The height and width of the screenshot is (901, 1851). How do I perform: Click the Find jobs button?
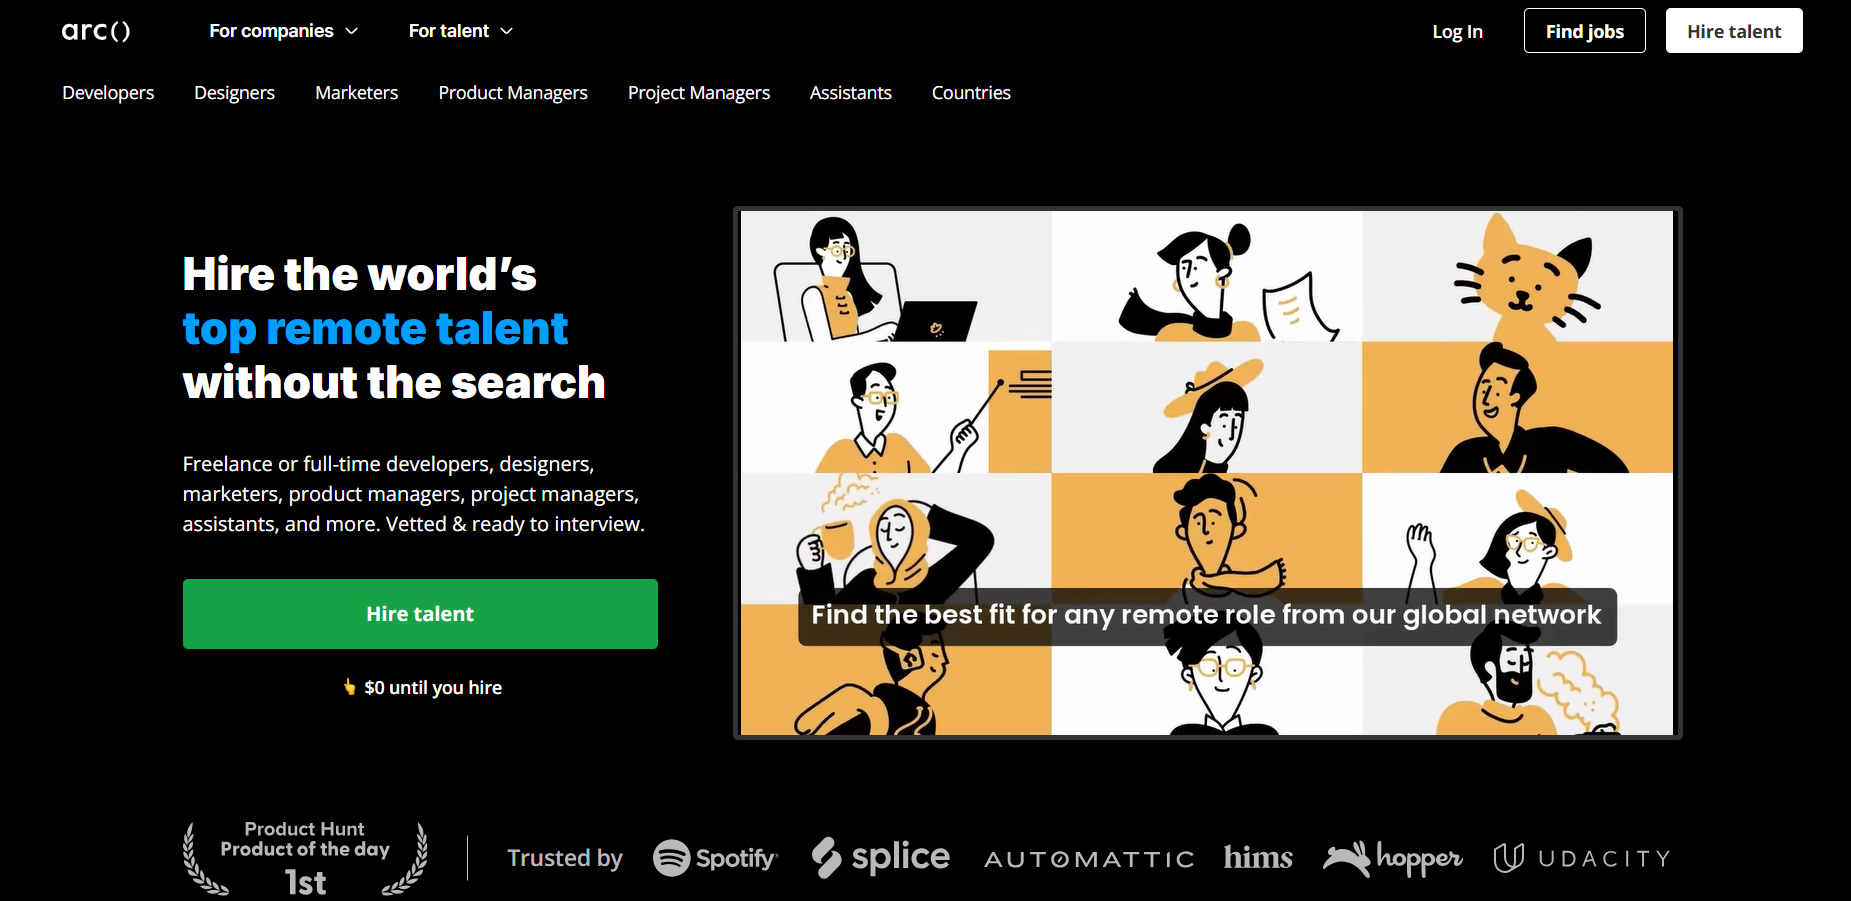coord(1584,31)
